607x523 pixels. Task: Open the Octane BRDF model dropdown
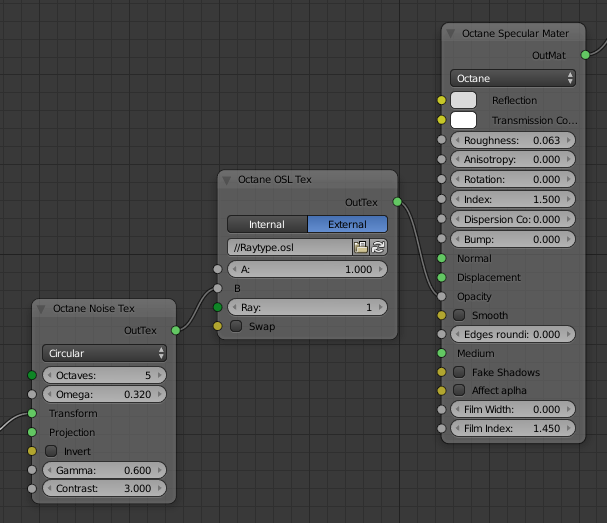click(513, 78)
